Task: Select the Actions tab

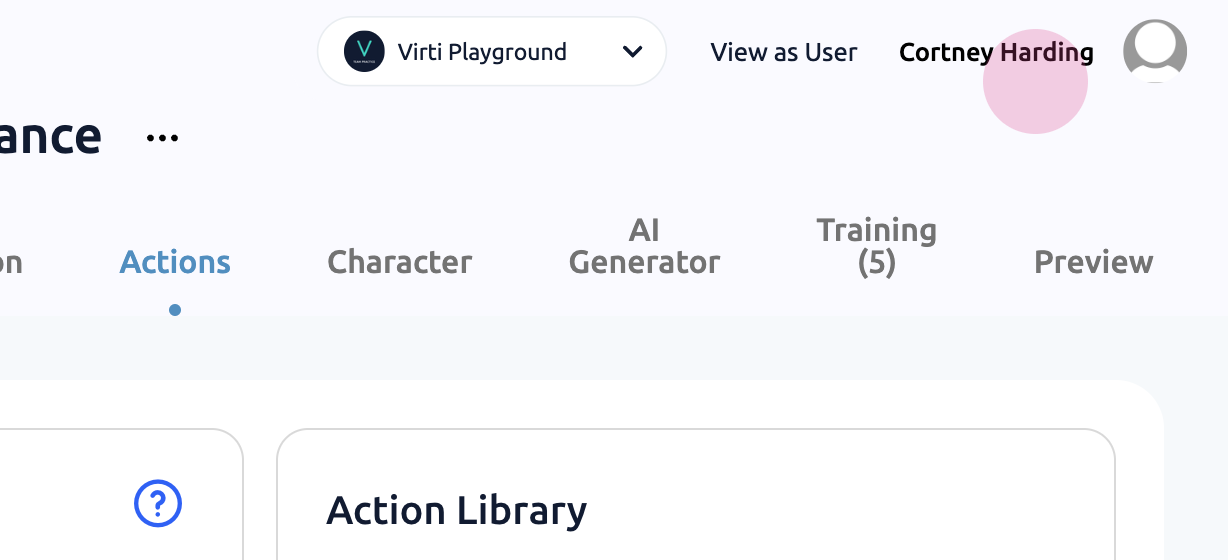Action: pos(175,262)
